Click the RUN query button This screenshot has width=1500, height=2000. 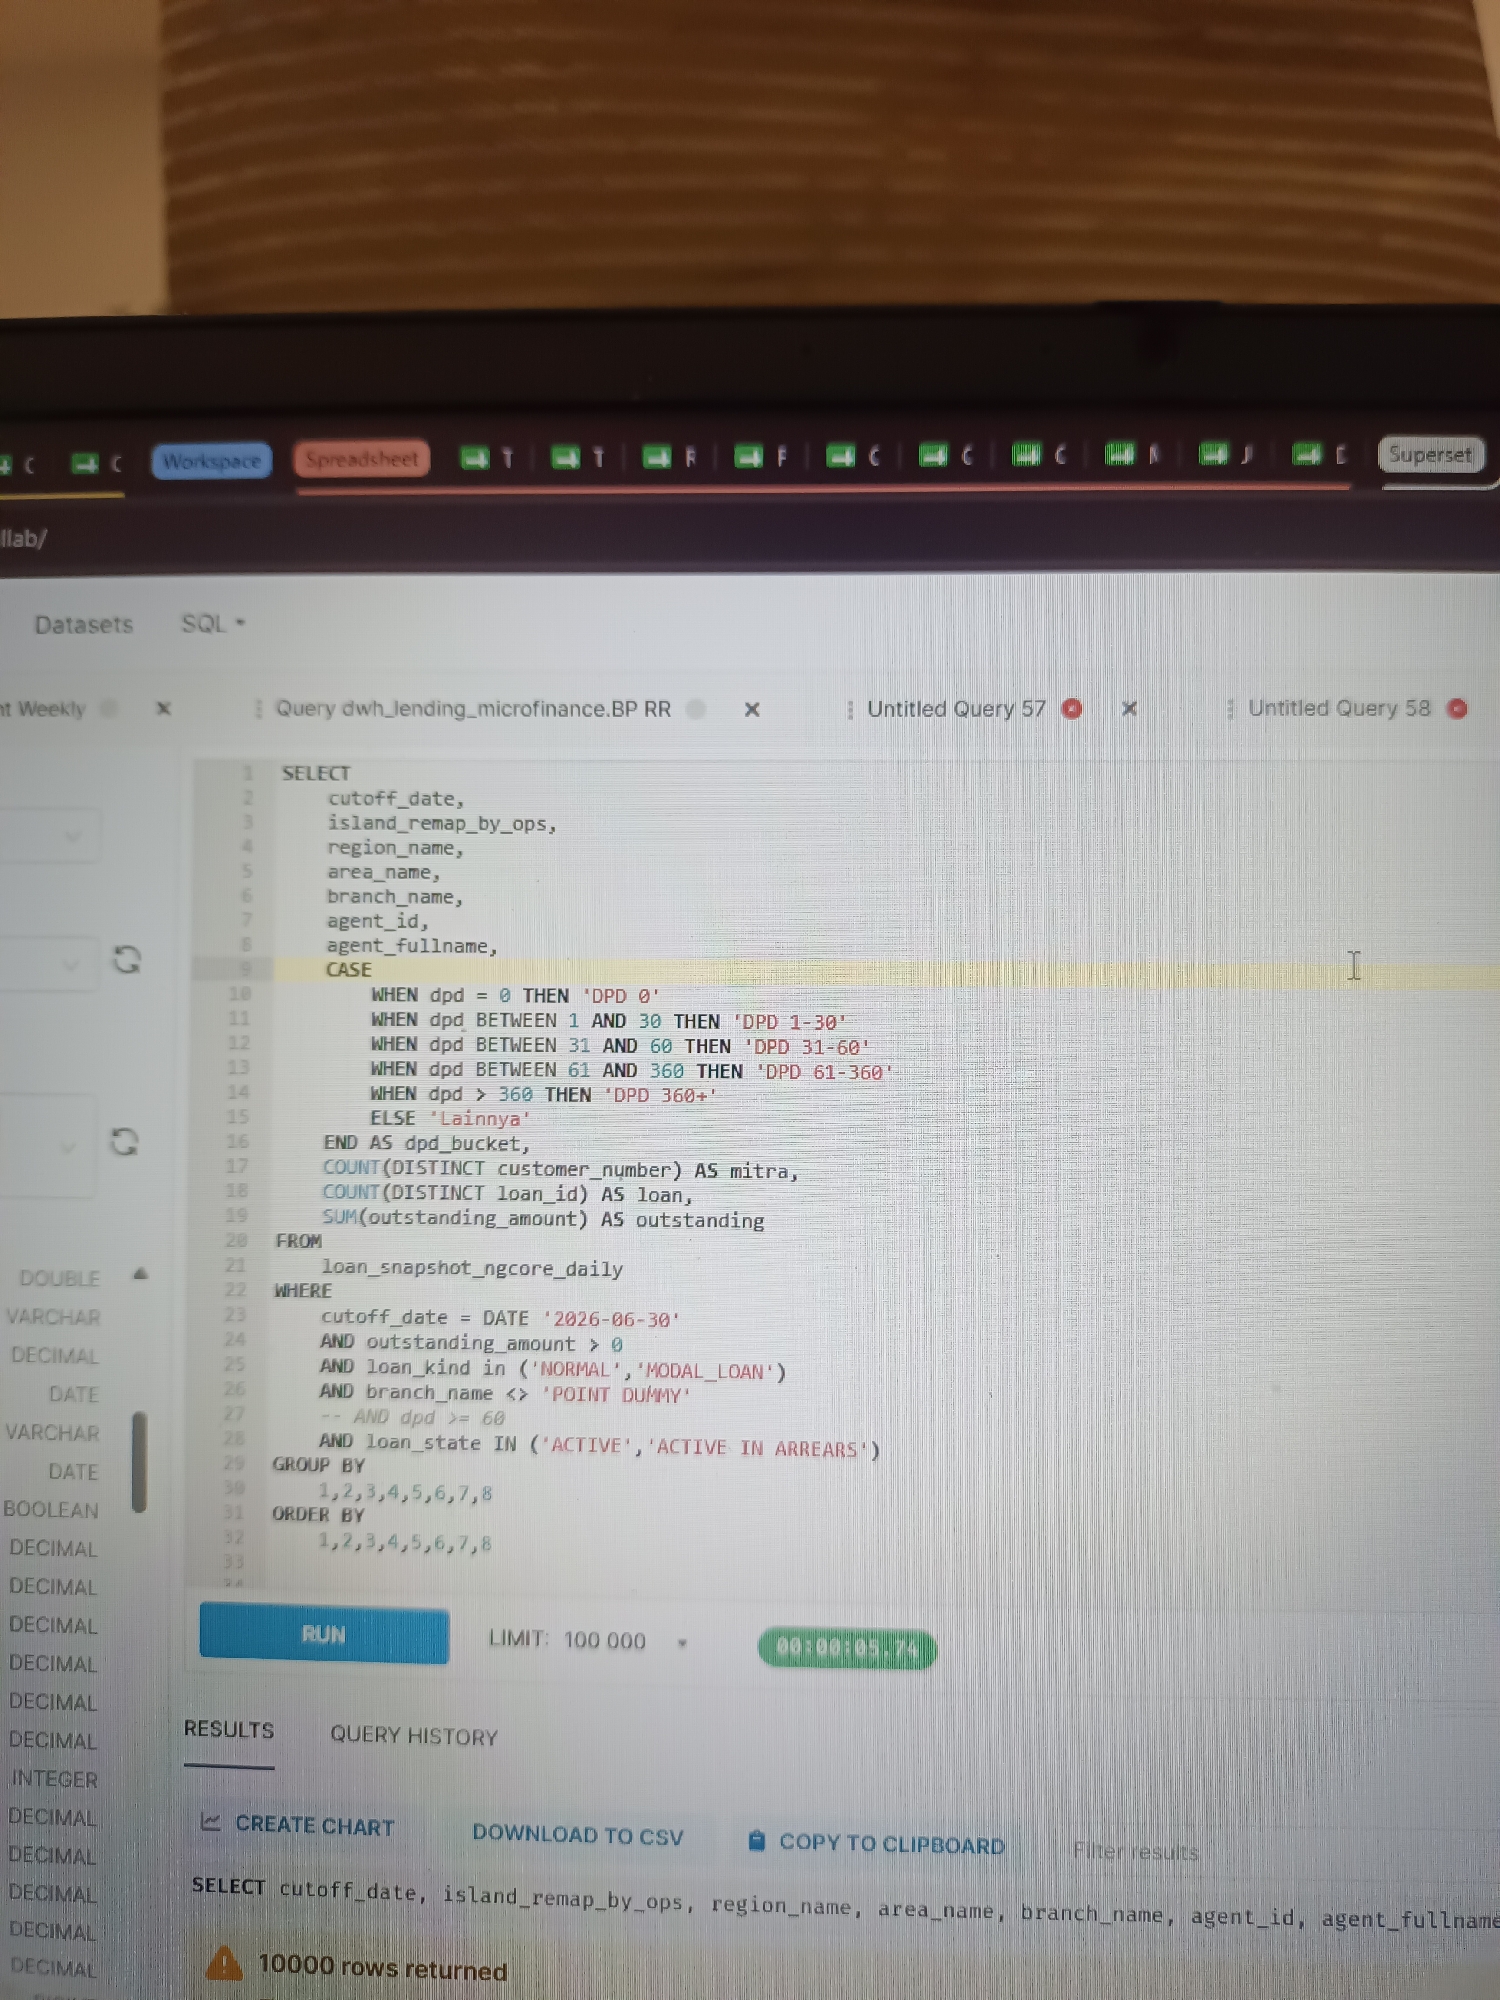point(324,1633)
